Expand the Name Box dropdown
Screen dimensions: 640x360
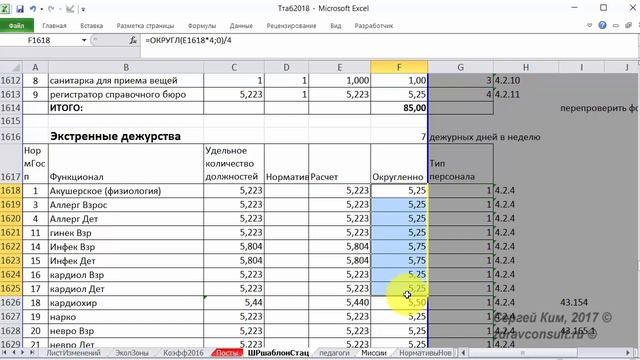coord(84,40)
